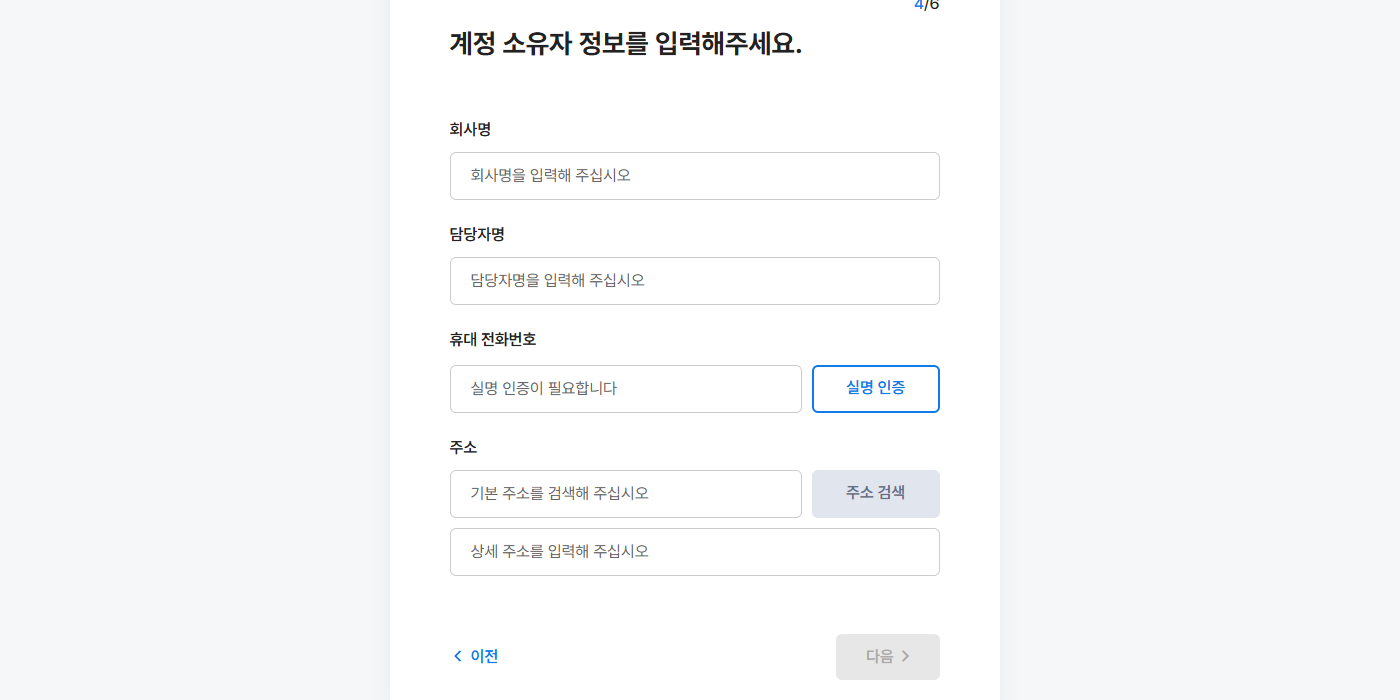This screenshot has width=1400, height=700.
Task: Click placeholder text 실명 인증이 필요합니다
Action: click(x=544, y=389)
